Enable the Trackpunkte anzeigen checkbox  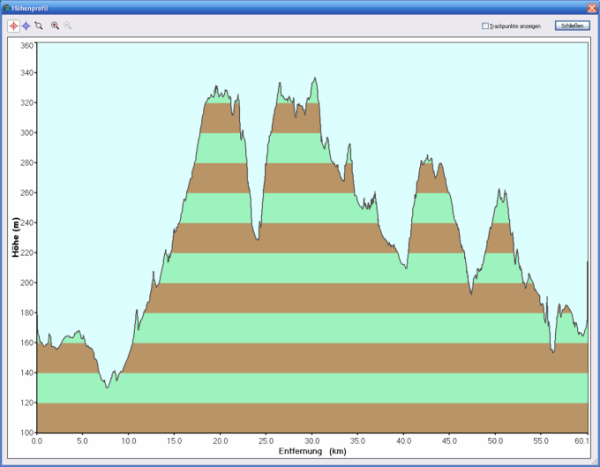pos(485,26)
